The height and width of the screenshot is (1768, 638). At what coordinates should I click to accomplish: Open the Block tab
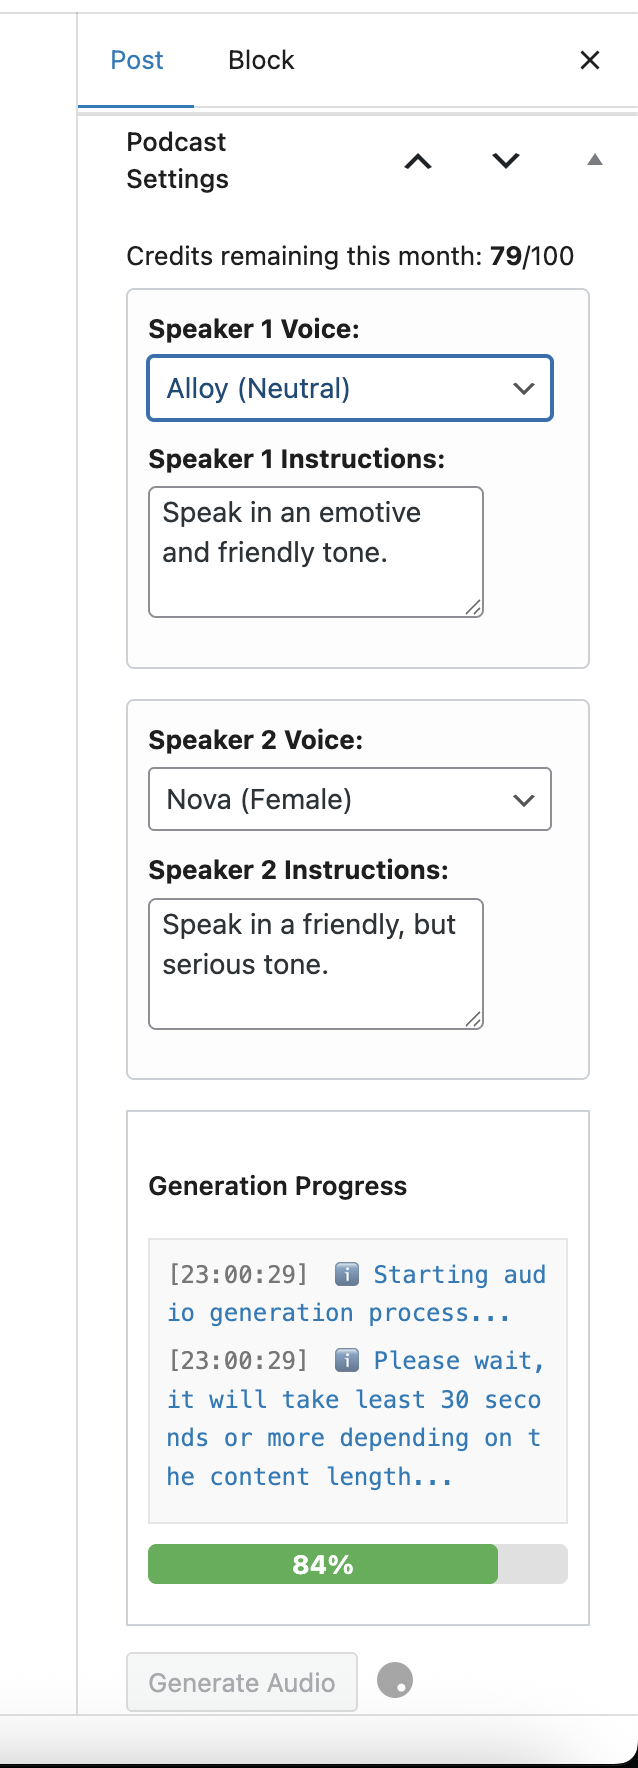[x=261, y=61]
